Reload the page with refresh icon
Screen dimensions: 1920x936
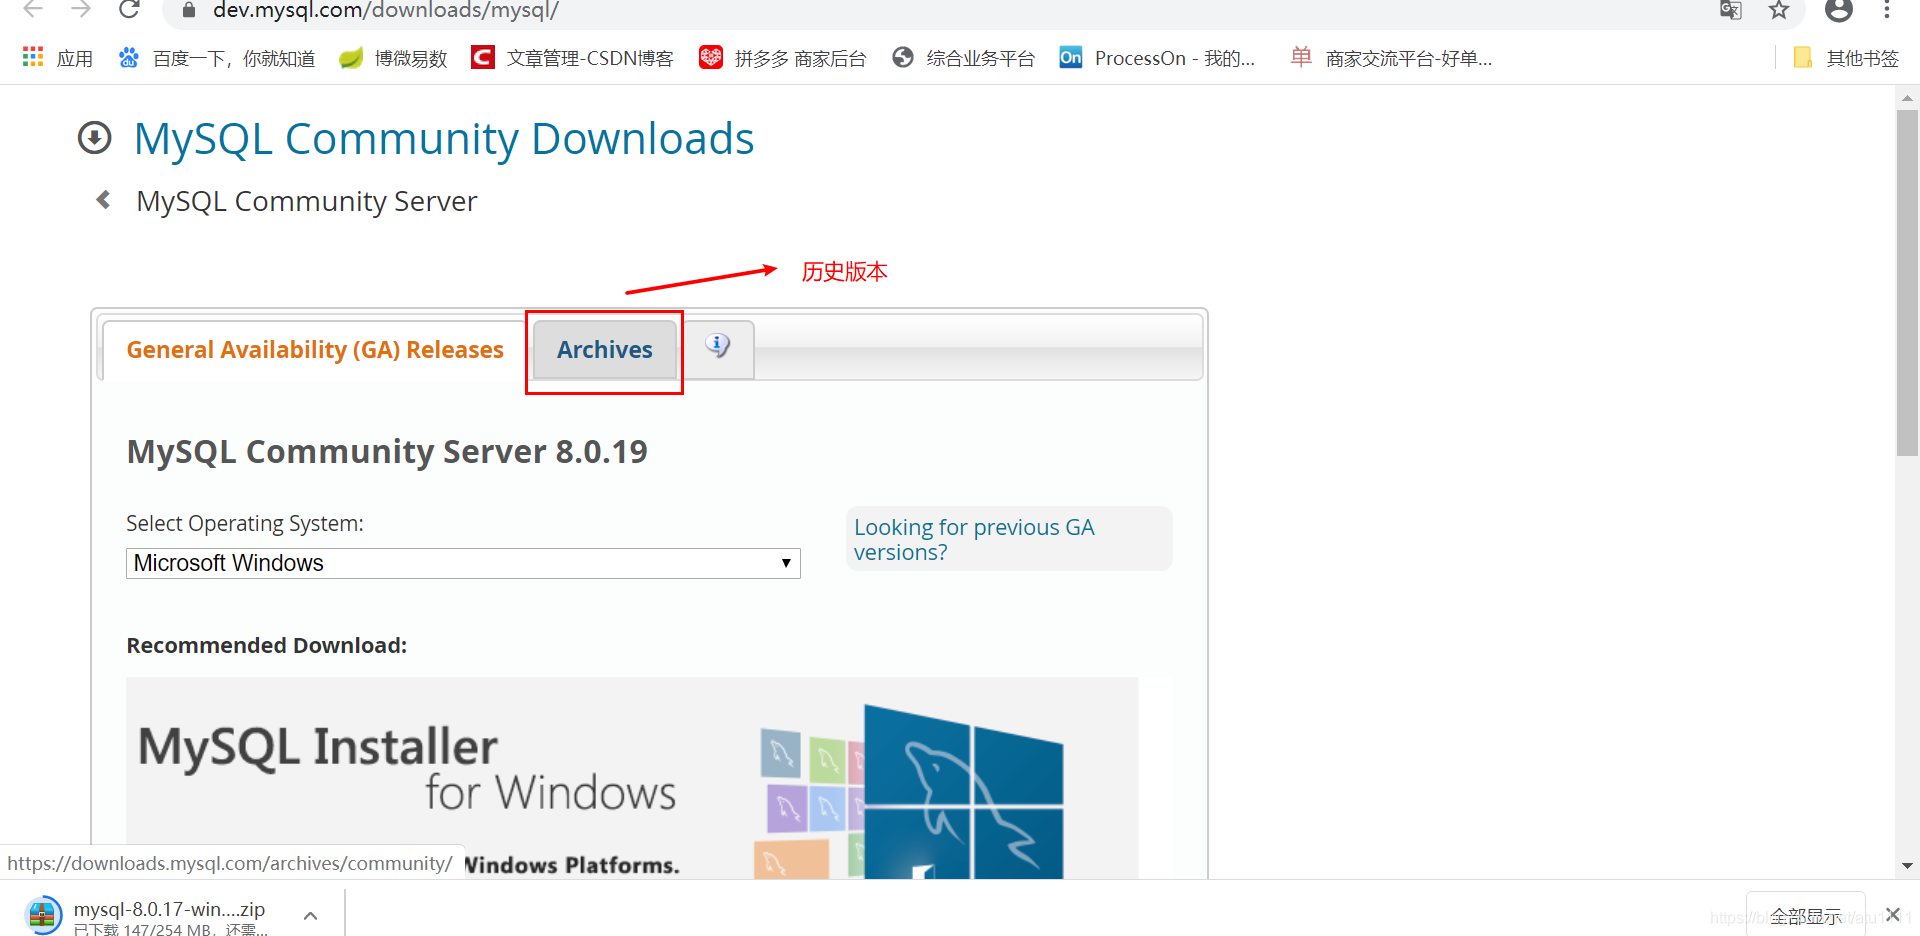coord(129,10)
